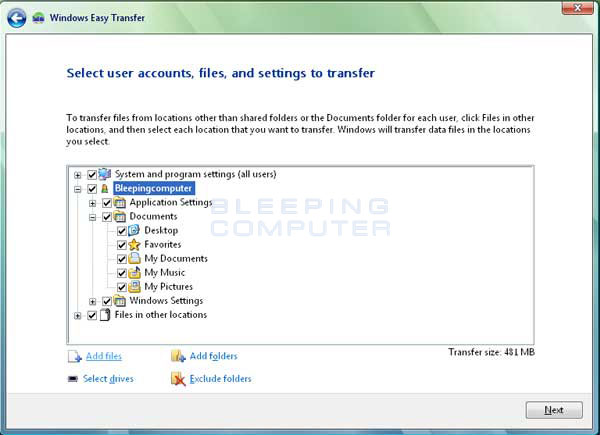Click the Application Settings folder icon
This screenshot has width=600, height=435.
coord(120,202)
